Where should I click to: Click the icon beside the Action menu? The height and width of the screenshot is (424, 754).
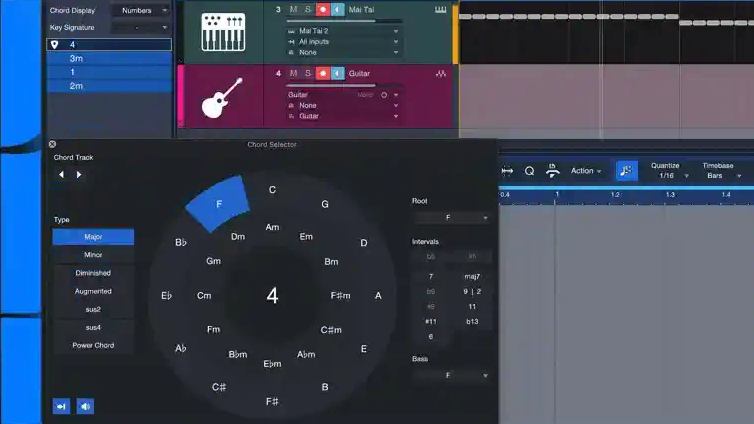tap(553, 170)
